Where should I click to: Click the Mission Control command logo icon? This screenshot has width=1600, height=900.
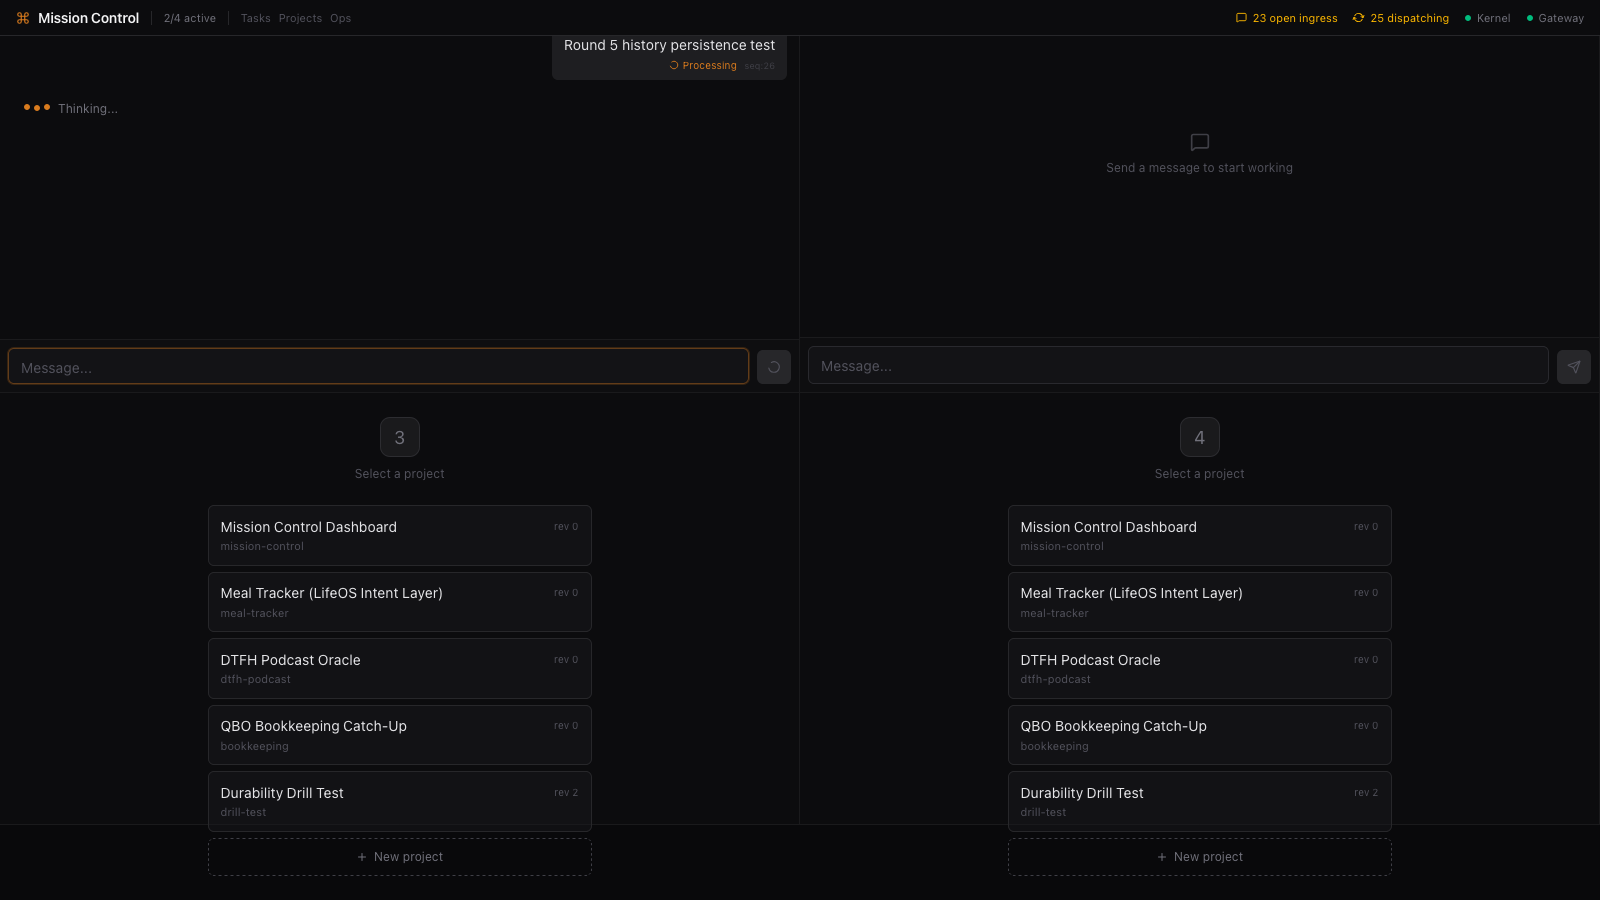coord(23,18)
